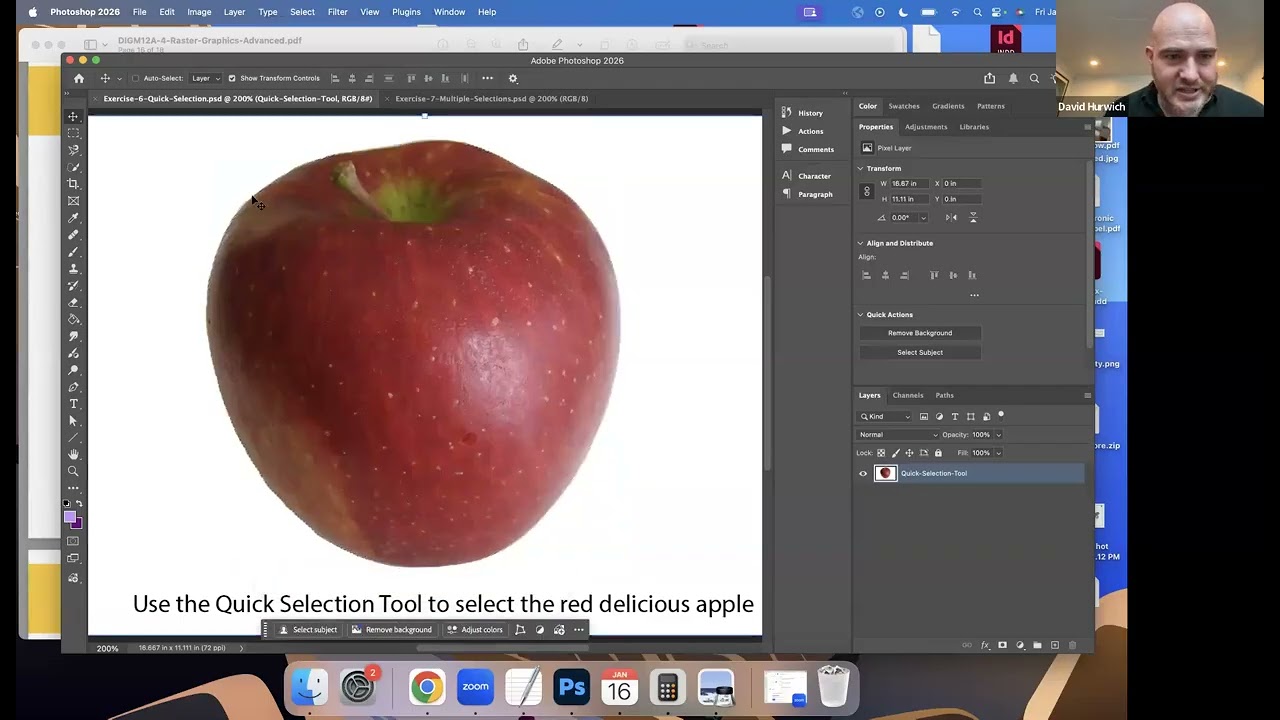The width and height of the screenshot is (1280, 720).
Task: Toggle the layer filter switch on or off
Action: tap(1001, 416)
